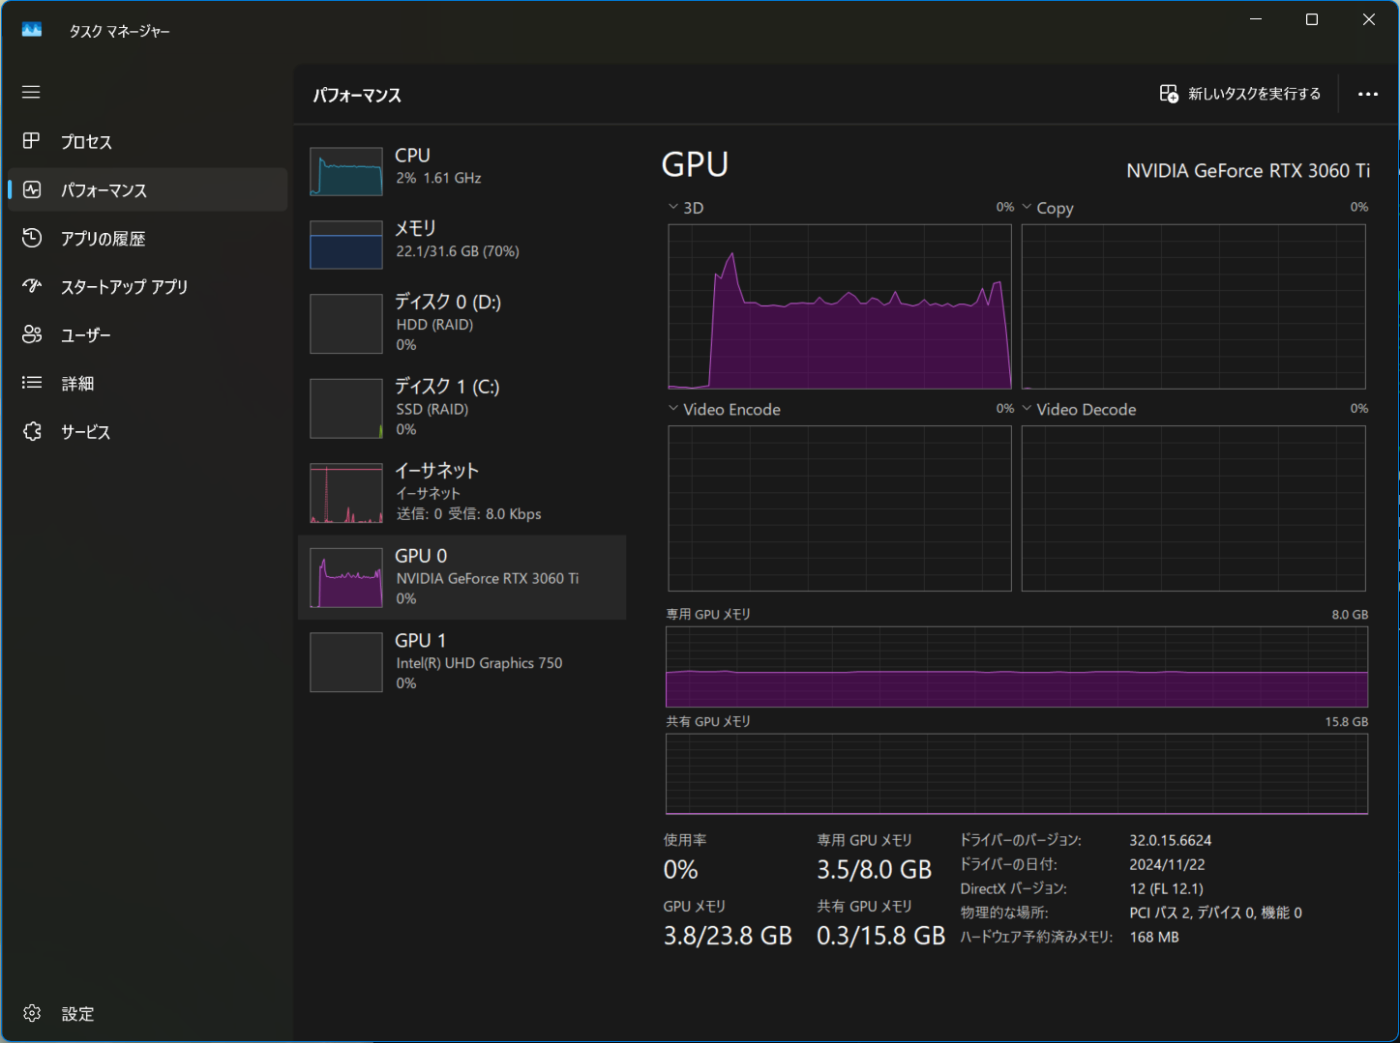Expand the 3D engine graph dropdown
Viewport: 1400px width, 1043px height.
point(673,207)
